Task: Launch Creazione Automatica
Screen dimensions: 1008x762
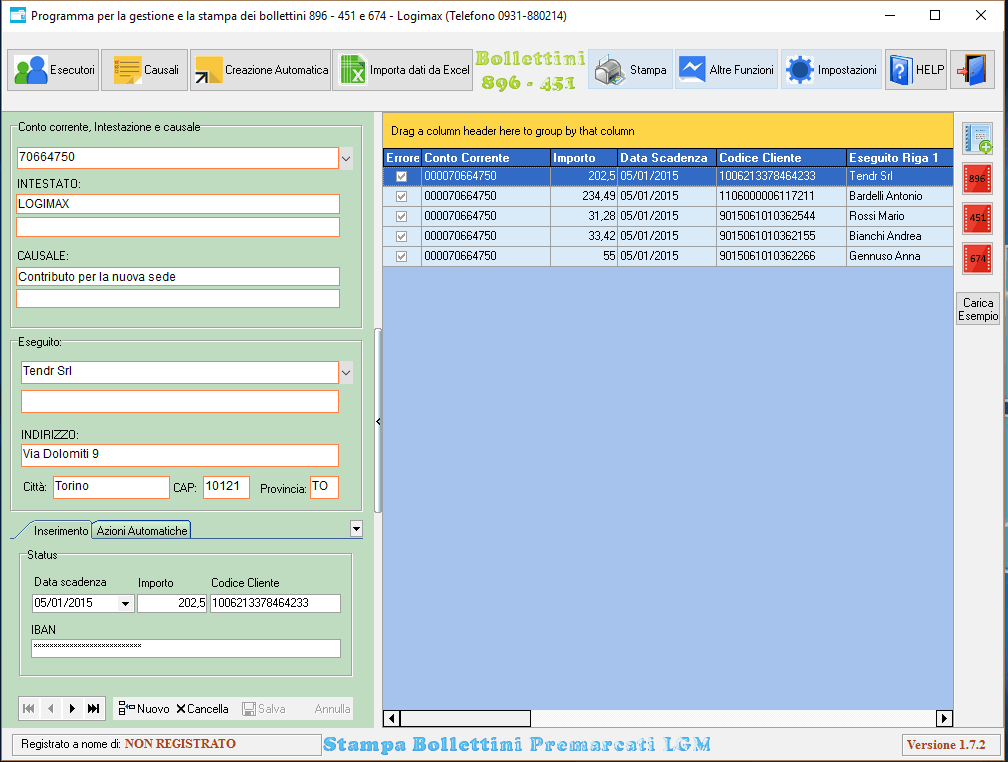Action: coord(260,69)
